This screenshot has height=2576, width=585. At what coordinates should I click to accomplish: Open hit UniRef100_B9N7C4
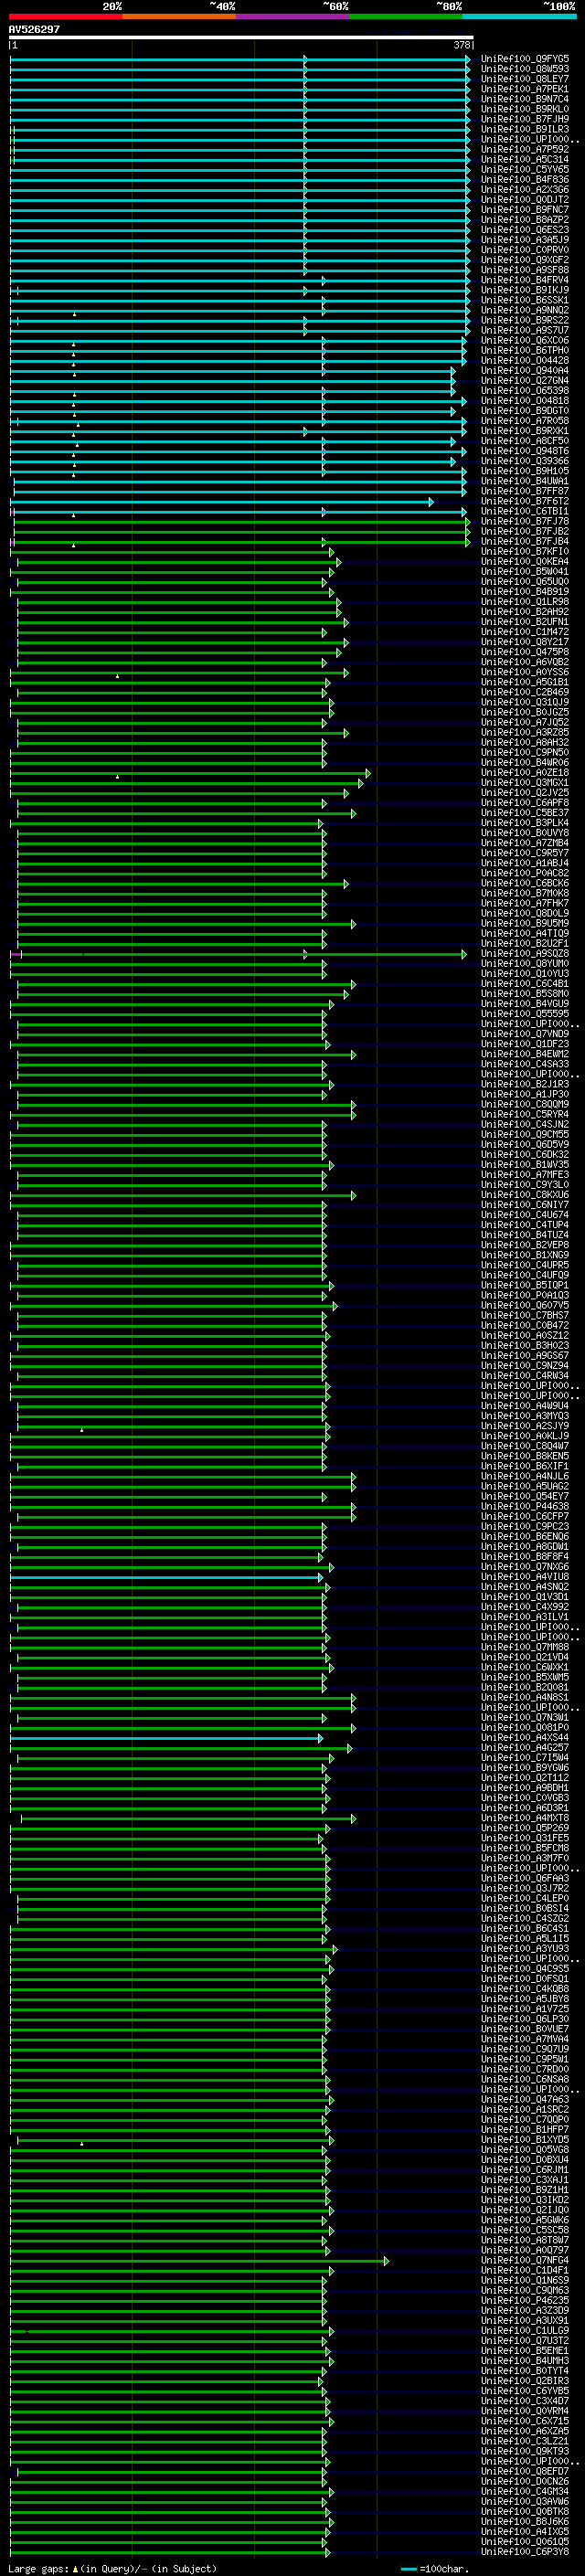click(x=524, y=99)
